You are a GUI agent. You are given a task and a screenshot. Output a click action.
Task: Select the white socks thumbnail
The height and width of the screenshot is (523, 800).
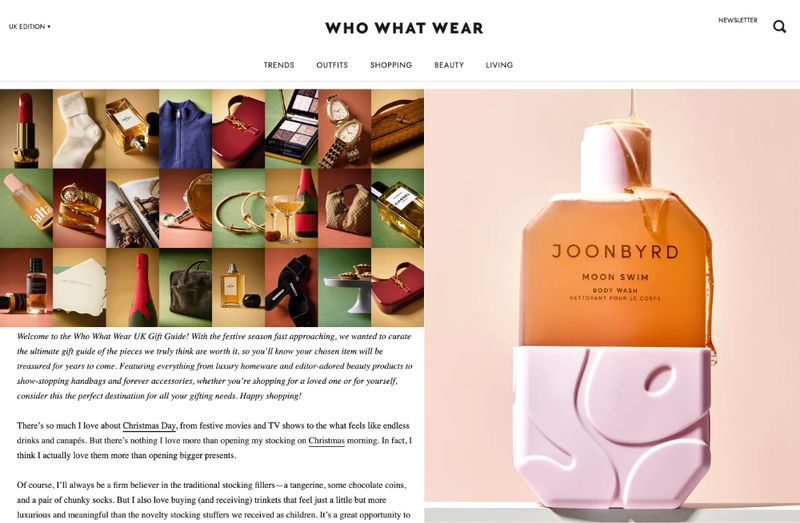point(80,129)
